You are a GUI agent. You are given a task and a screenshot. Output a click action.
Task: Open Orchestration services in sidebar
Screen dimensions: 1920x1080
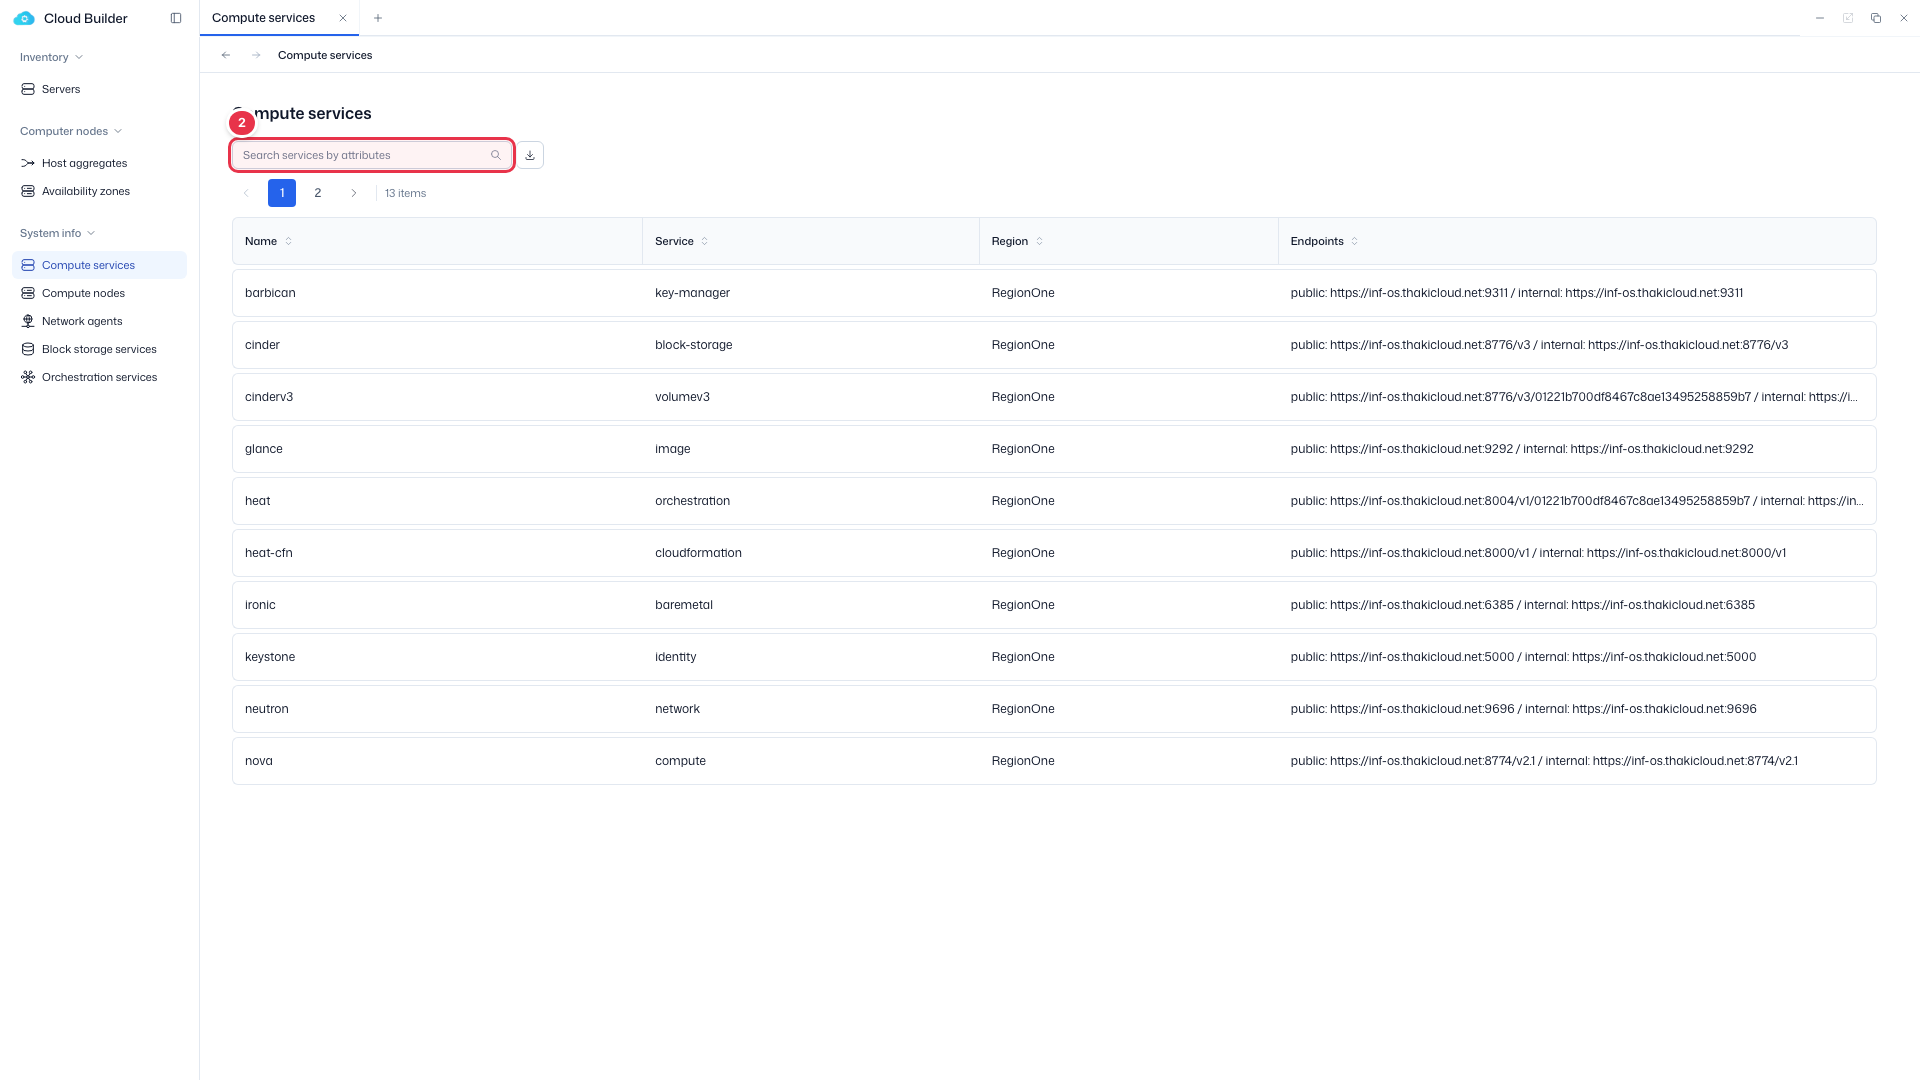click(x=99, y=377)
